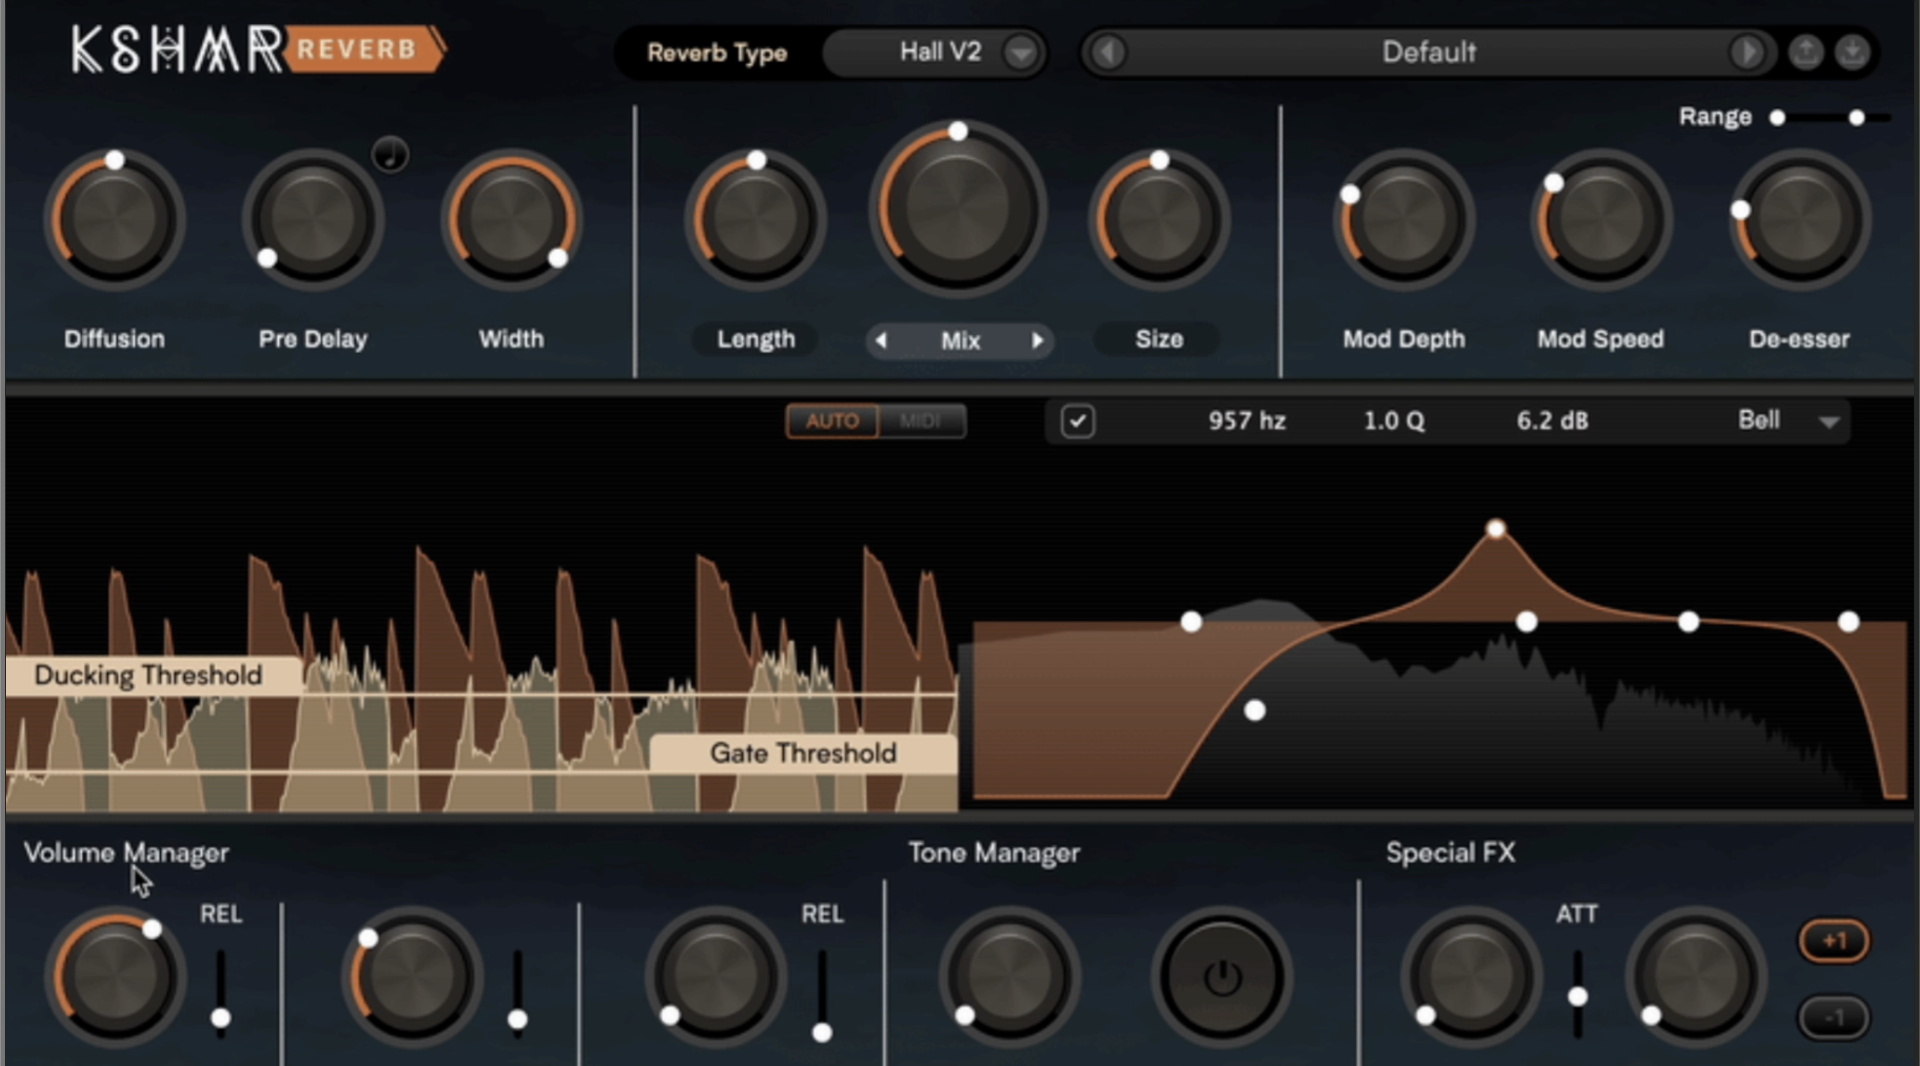Open the Reverb Type Hall V2 dropdown
1920x1066 pixels.
click(x=935, y=52)
